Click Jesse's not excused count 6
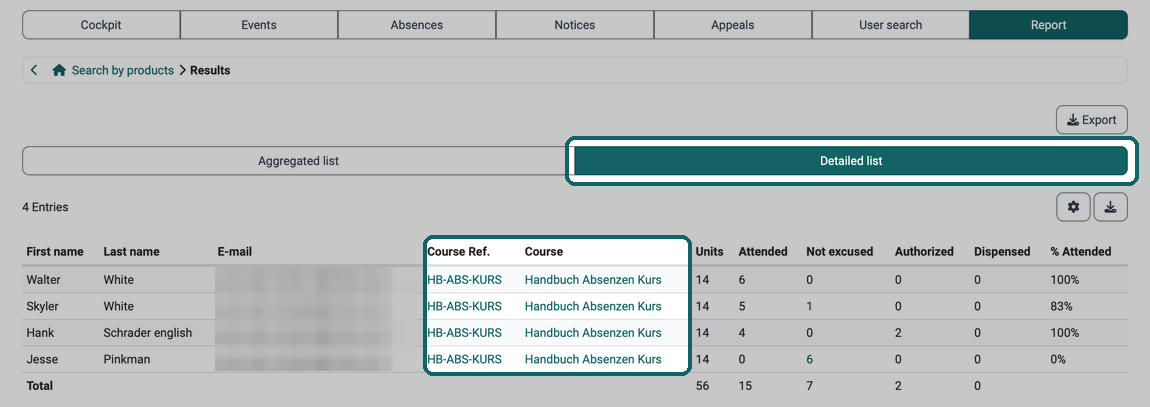This screenshot has height=407, width=1150. coord(810,359)
